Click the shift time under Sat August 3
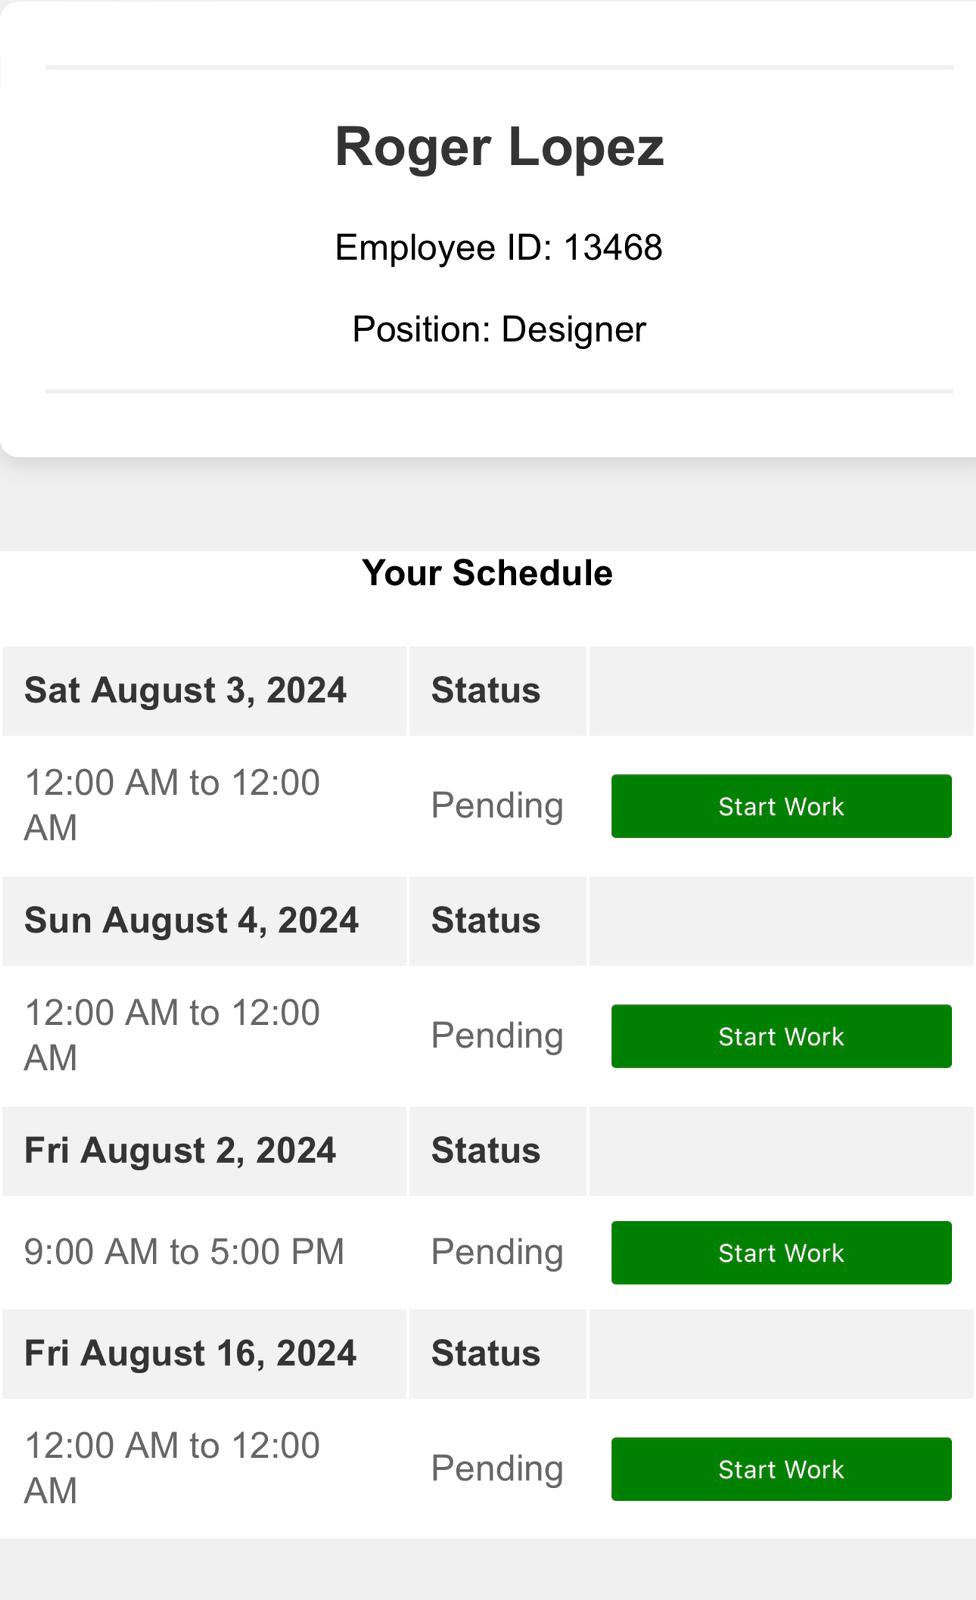976x1600 pixels. tap(172, 805)
